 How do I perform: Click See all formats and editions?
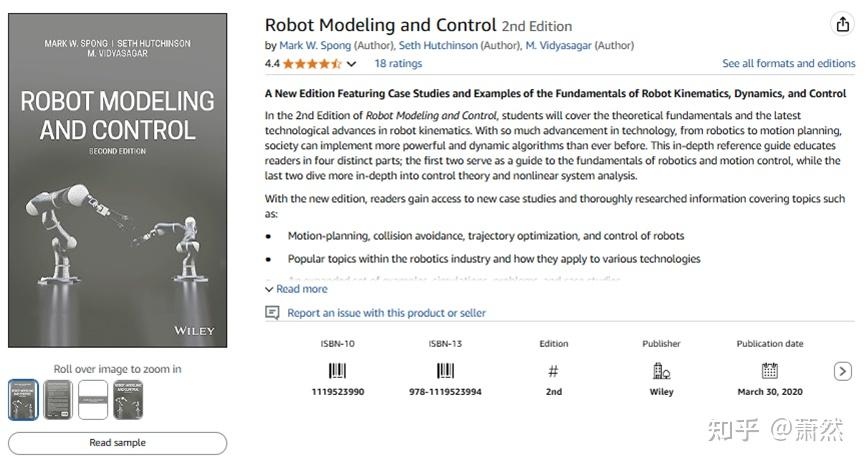point(788,64)
